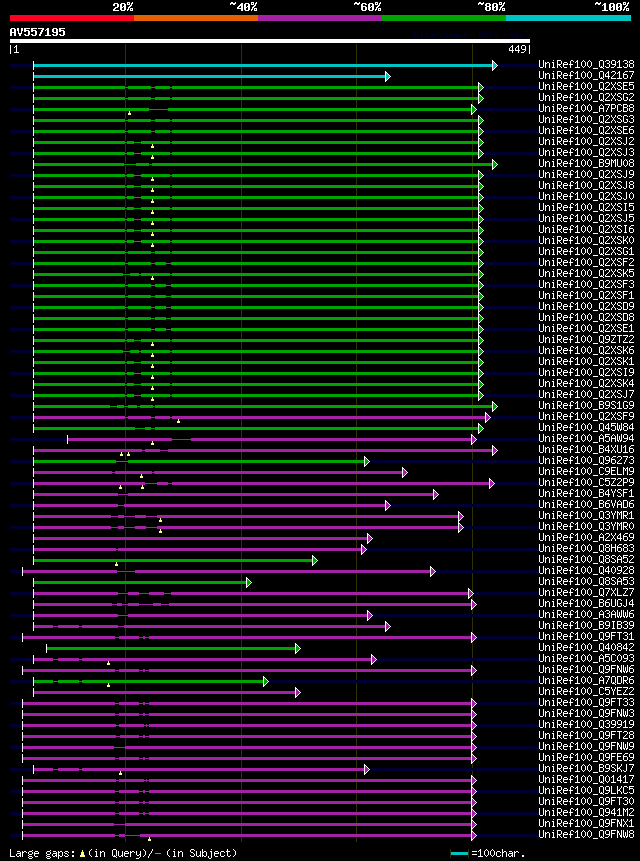
Task: Click the UniRef100_Q3YMR0 label
Action: pyautogui.click(x=586, y=527)
